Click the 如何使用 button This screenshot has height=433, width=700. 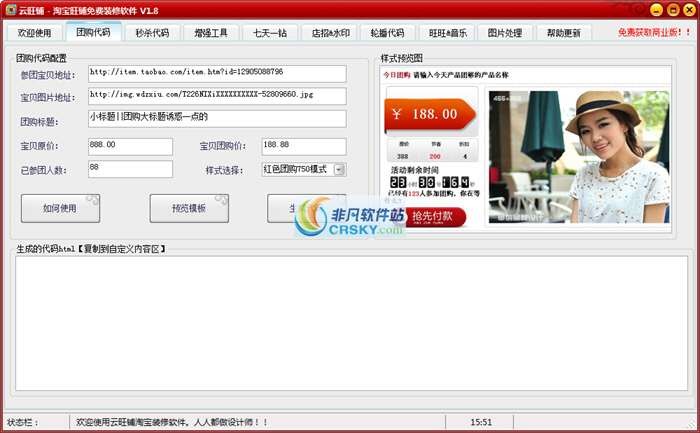[x=60, y=208]
